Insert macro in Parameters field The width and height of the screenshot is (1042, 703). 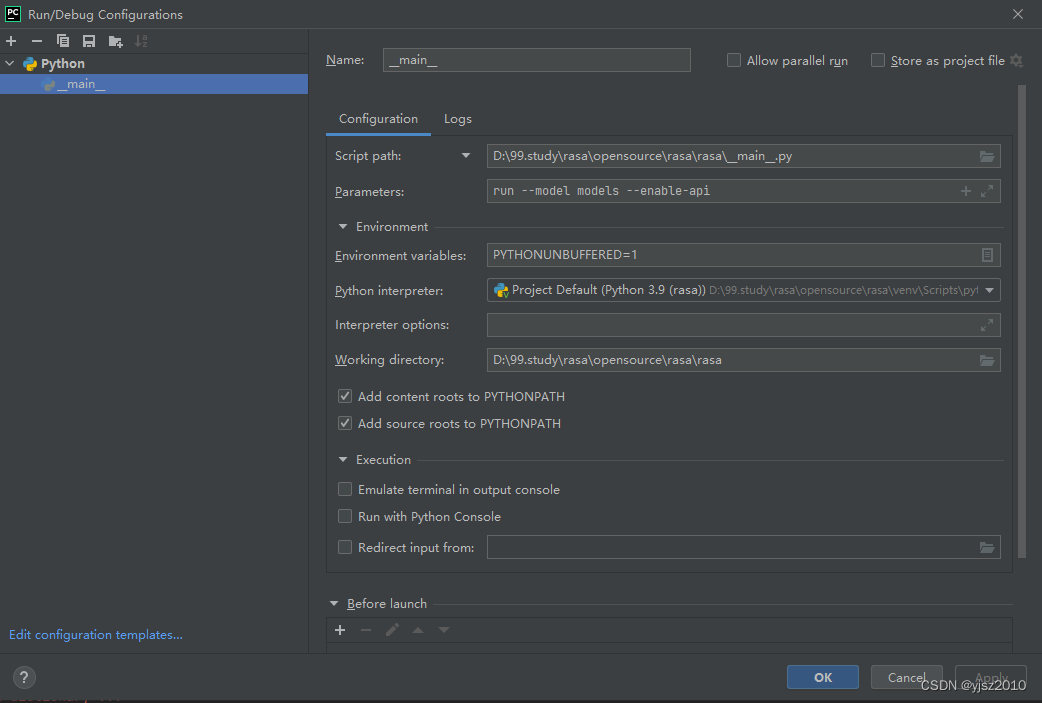coord(966,191)
